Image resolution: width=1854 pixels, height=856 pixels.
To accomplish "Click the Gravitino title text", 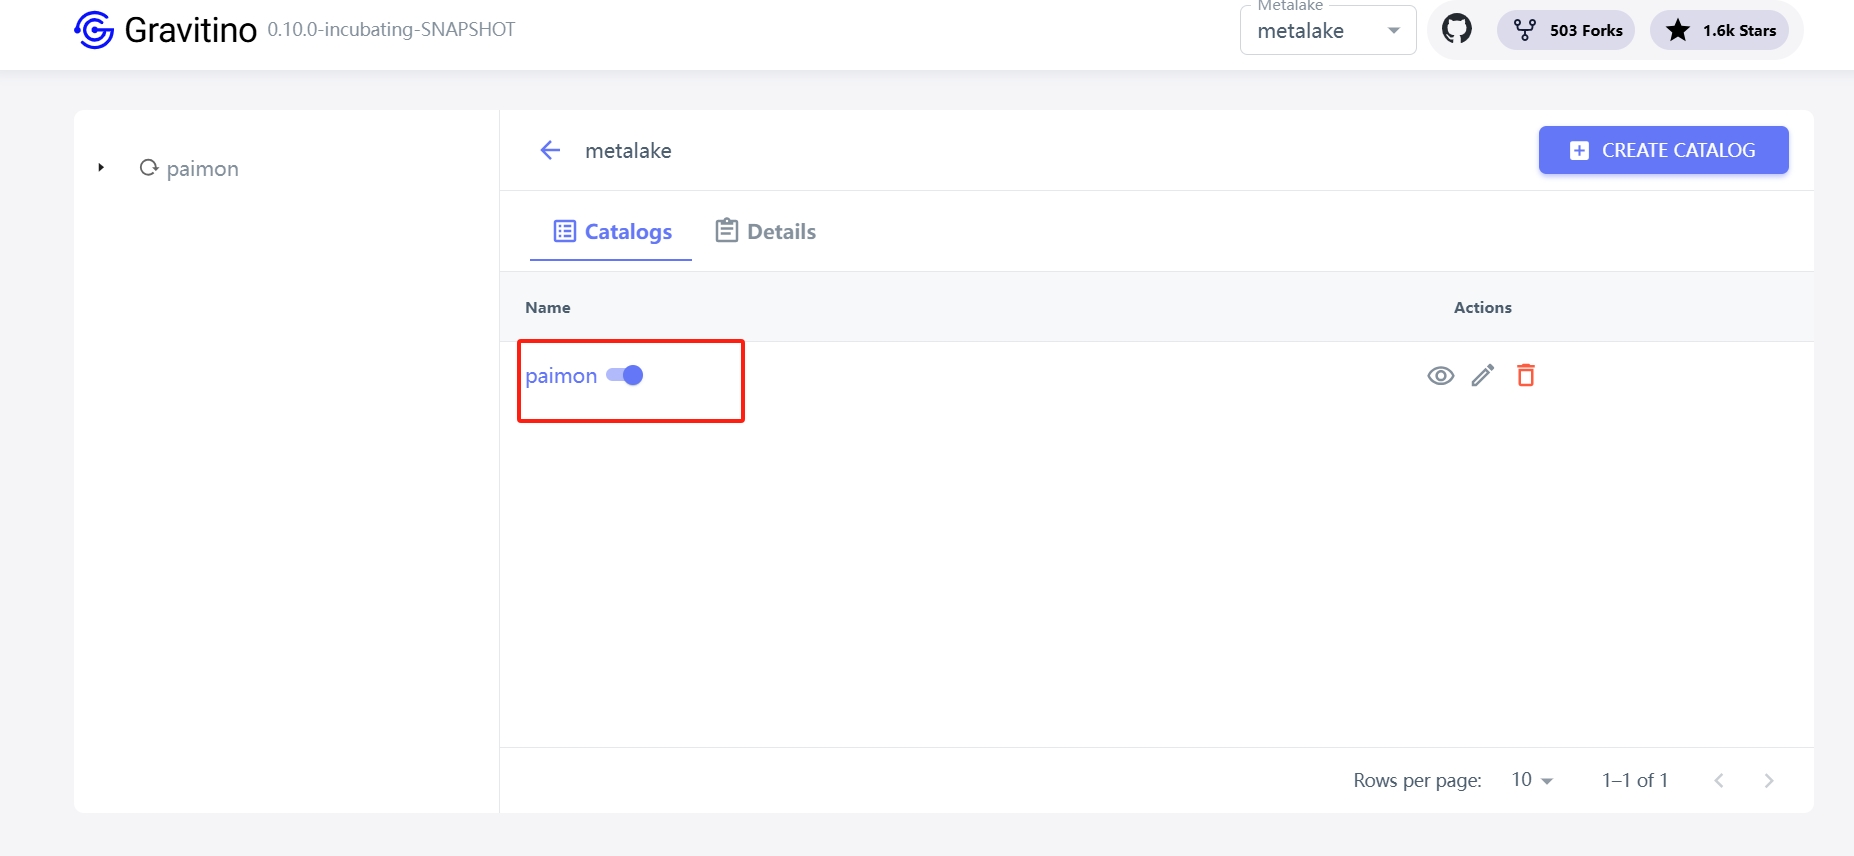I will [x=191, y=30].
